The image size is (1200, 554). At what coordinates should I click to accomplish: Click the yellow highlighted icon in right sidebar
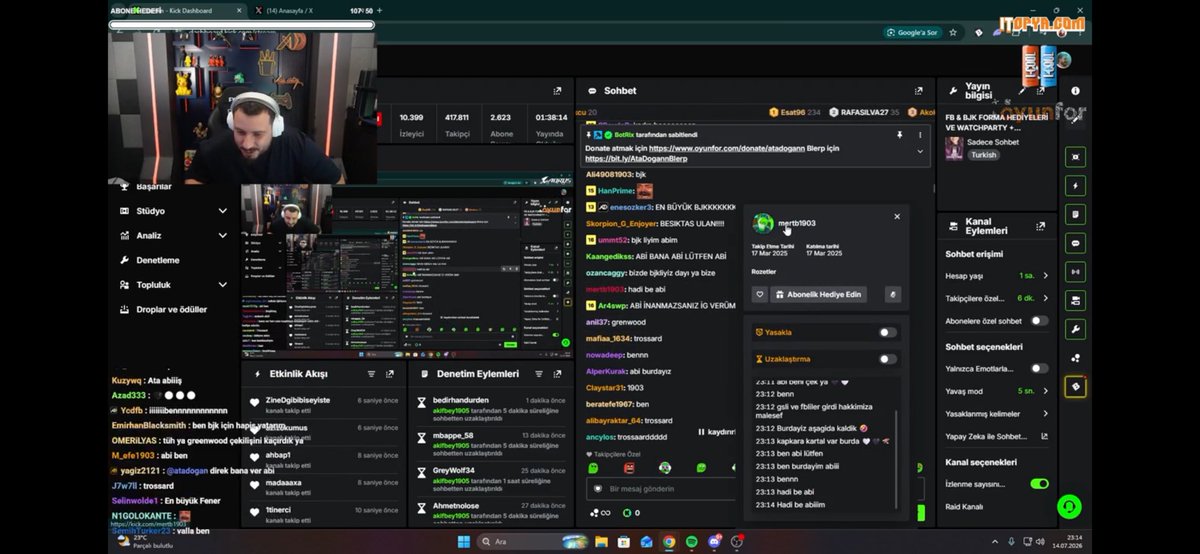click(x=1075, y=387)
